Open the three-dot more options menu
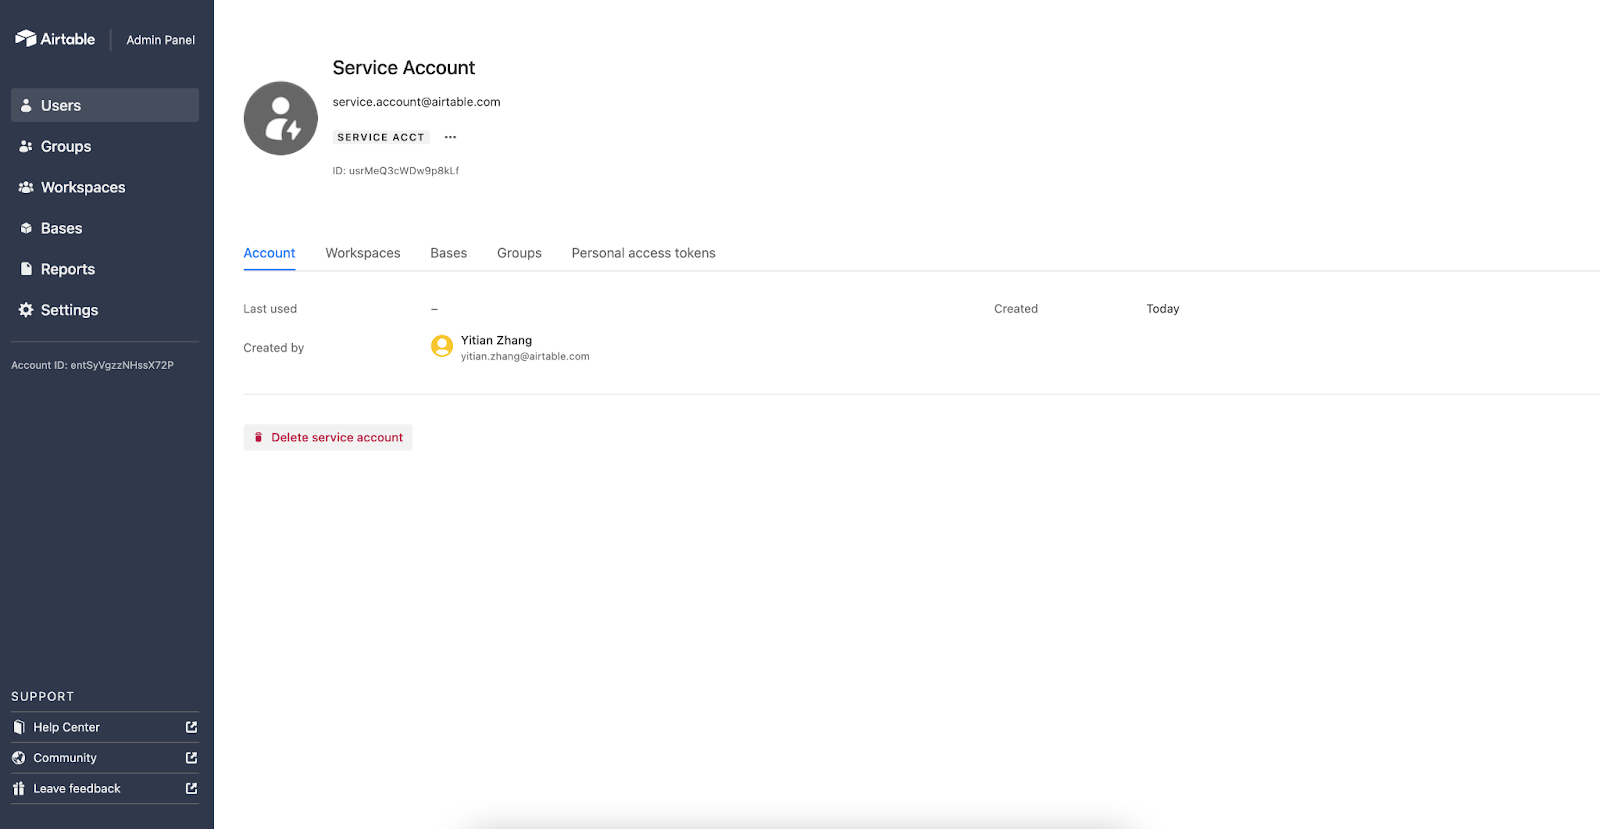Viewport: 1600px width, 829px height. click(x=450, y=137)
